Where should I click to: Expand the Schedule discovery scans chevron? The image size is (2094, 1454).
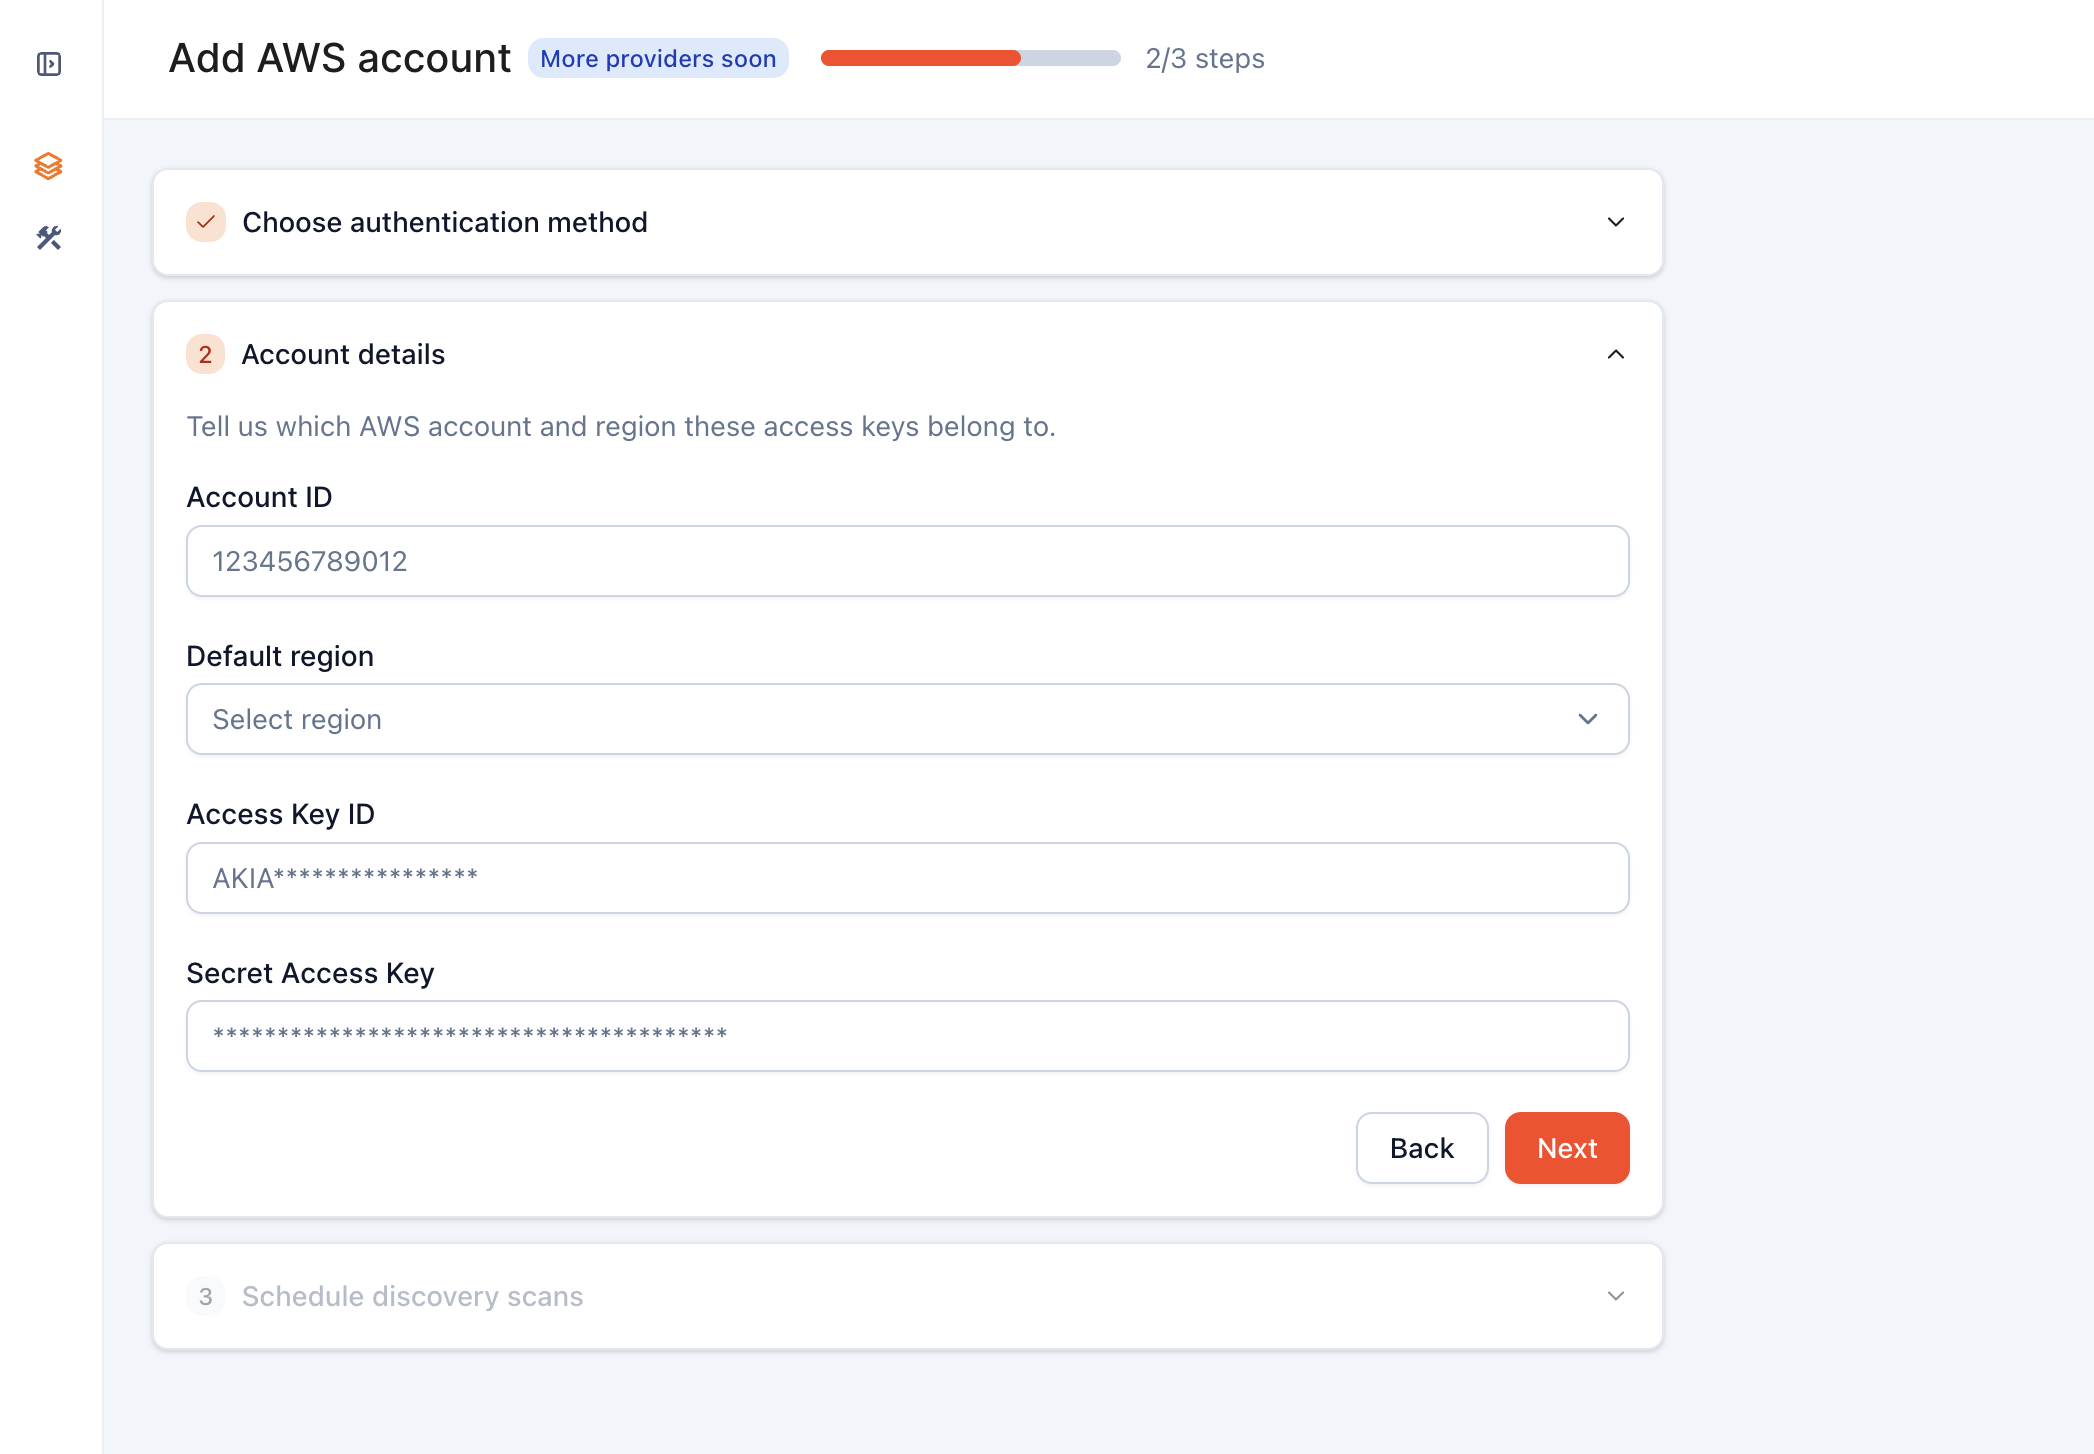coord(1616,1296)
